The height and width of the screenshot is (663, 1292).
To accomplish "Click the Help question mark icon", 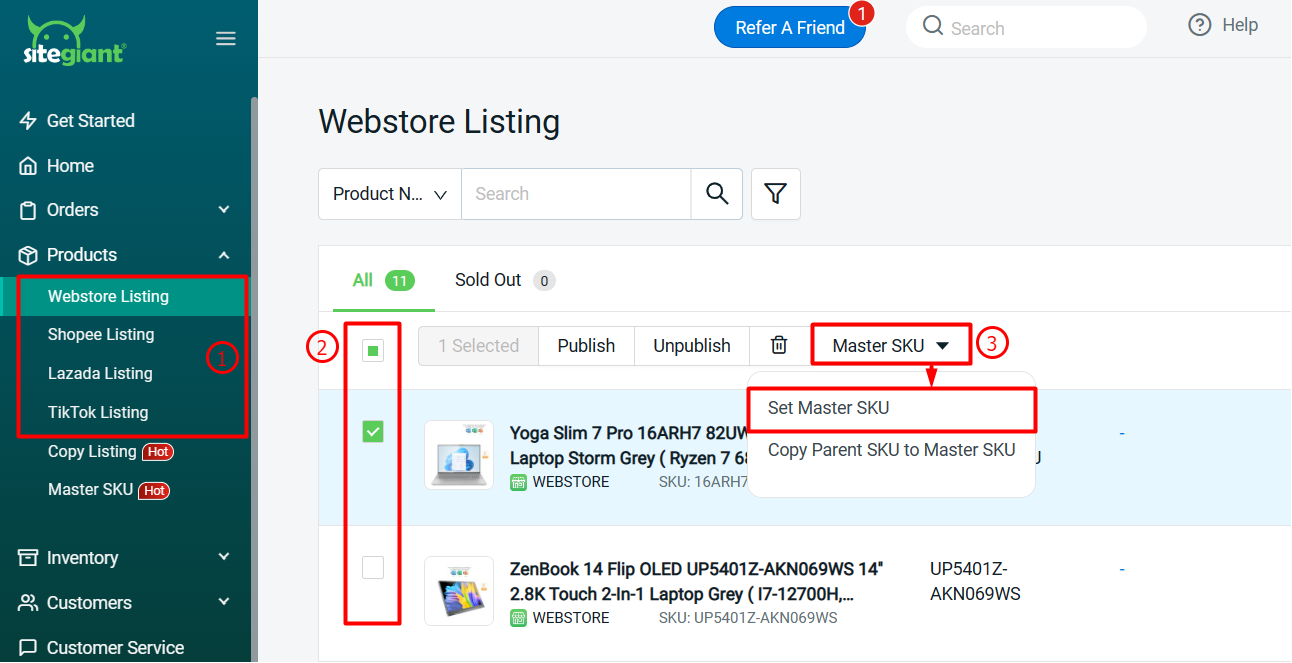I will click(x=1199, y=25).
